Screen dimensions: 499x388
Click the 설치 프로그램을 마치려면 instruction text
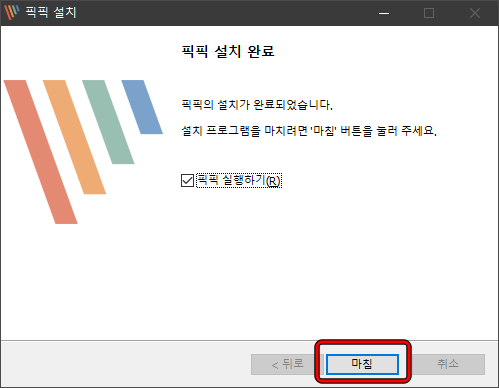(309, 130)
